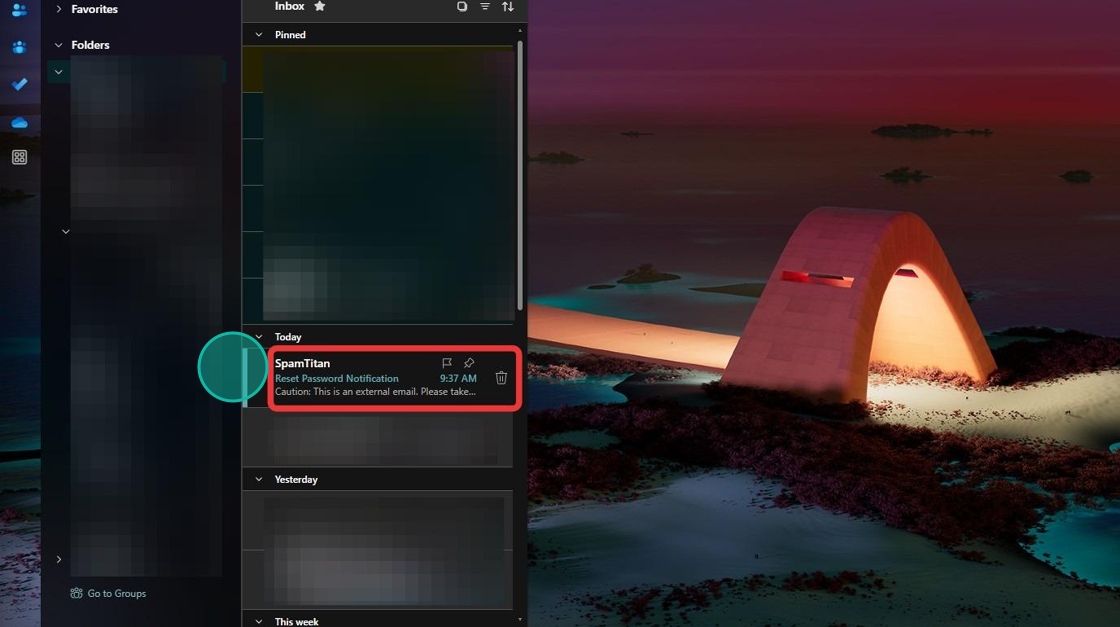The image size is (1120, 627).
Task: Click the Go to Groups link
Action: [116, 593]
